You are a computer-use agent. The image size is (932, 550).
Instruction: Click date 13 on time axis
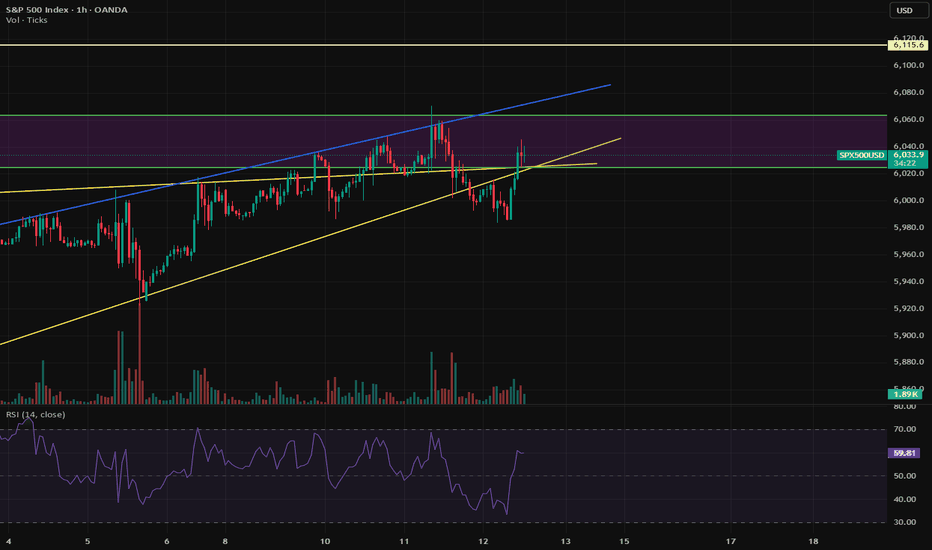(x=565, y=542)
